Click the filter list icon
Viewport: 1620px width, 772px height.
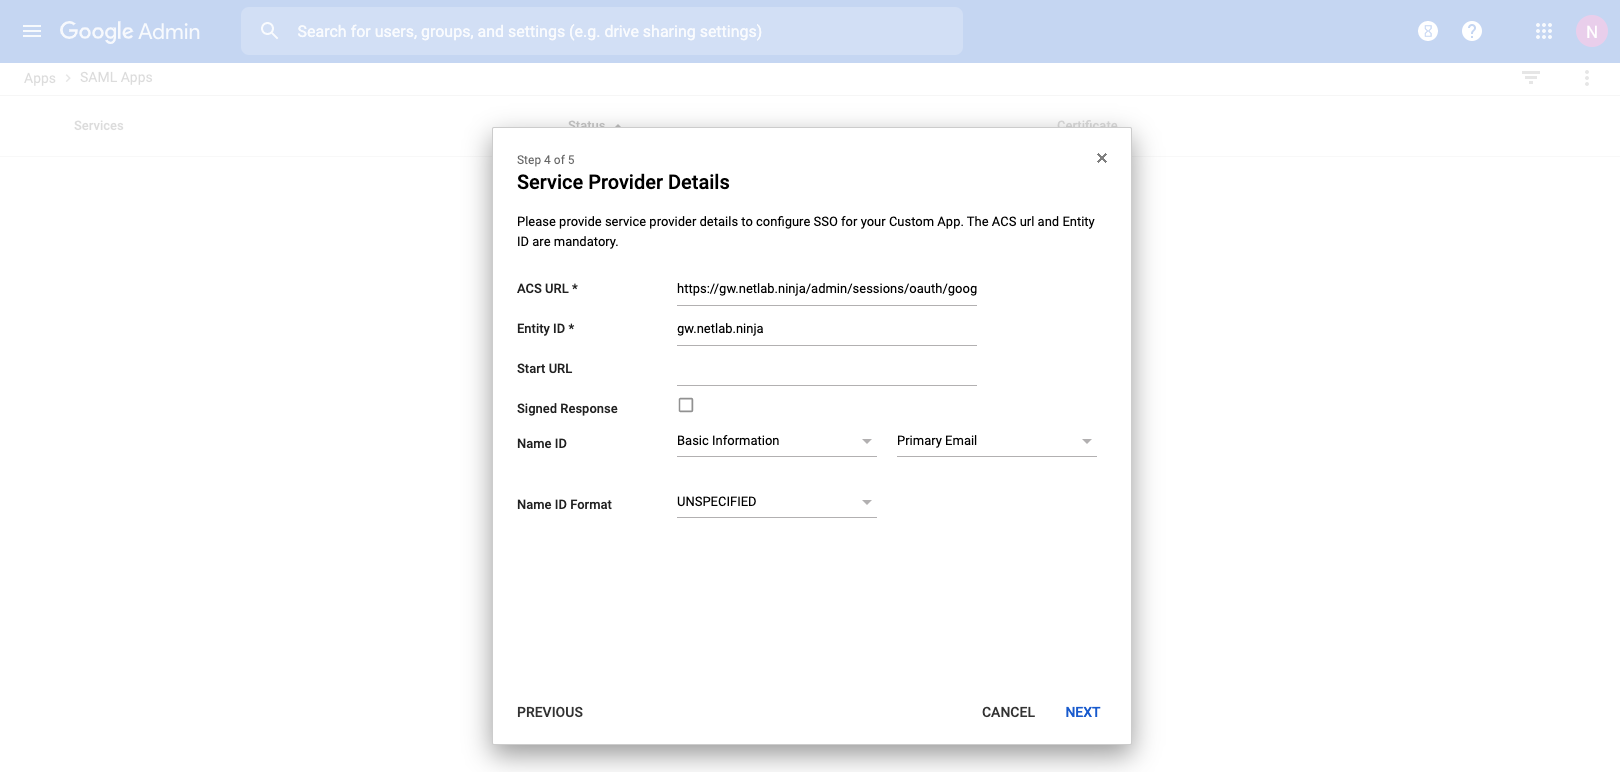1531,77
